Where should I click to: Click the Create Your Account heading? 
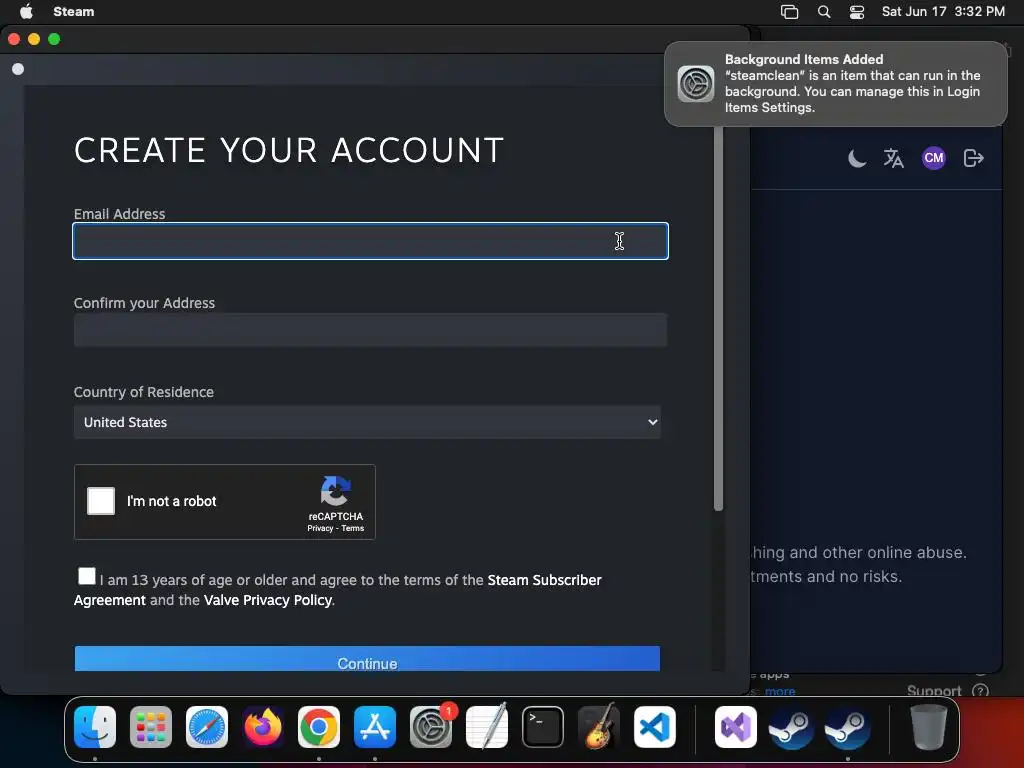pyautogui.click(x=289, y=150)
